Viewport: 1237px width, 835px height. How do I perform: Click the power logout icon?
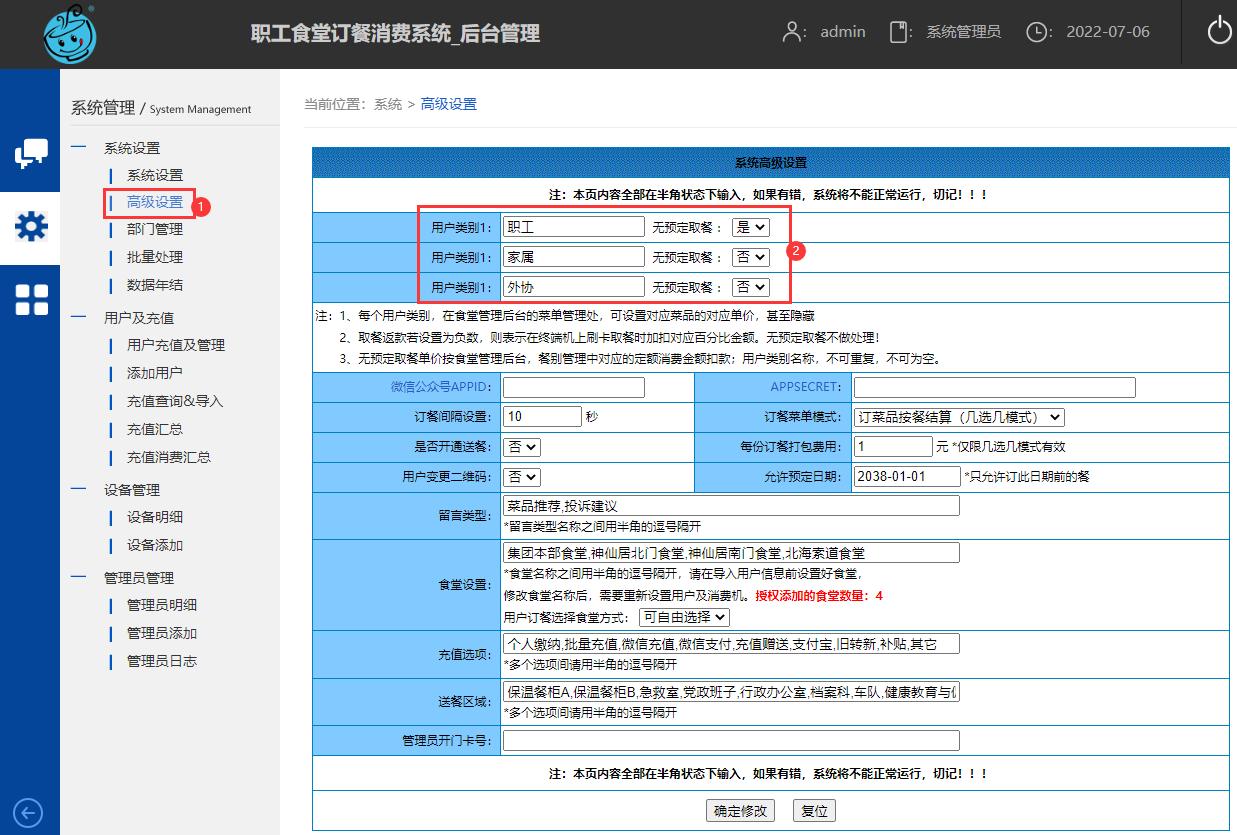[x=1219, y=32]
